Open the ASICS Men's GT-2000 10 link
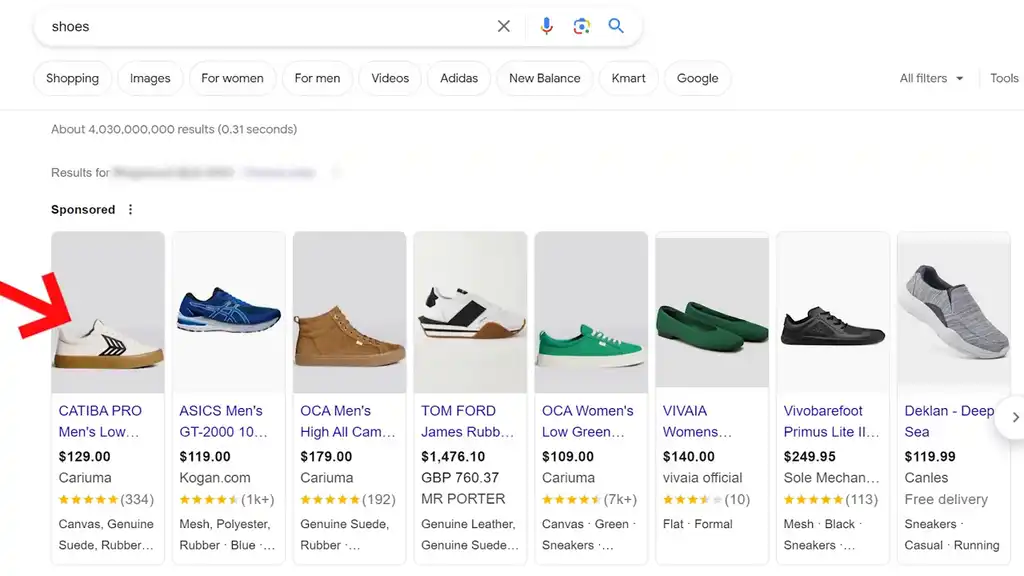 [223, 421]
